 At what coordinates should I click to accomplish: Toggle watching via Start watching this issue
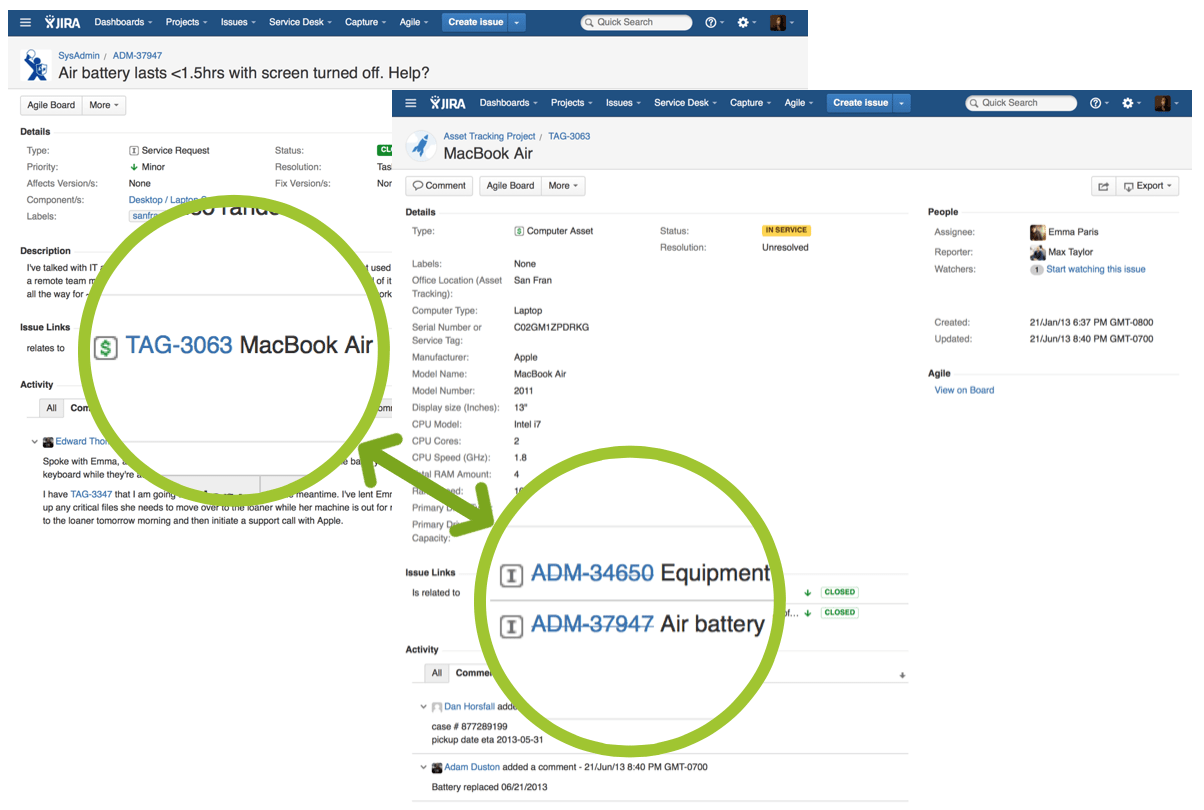1096,269
